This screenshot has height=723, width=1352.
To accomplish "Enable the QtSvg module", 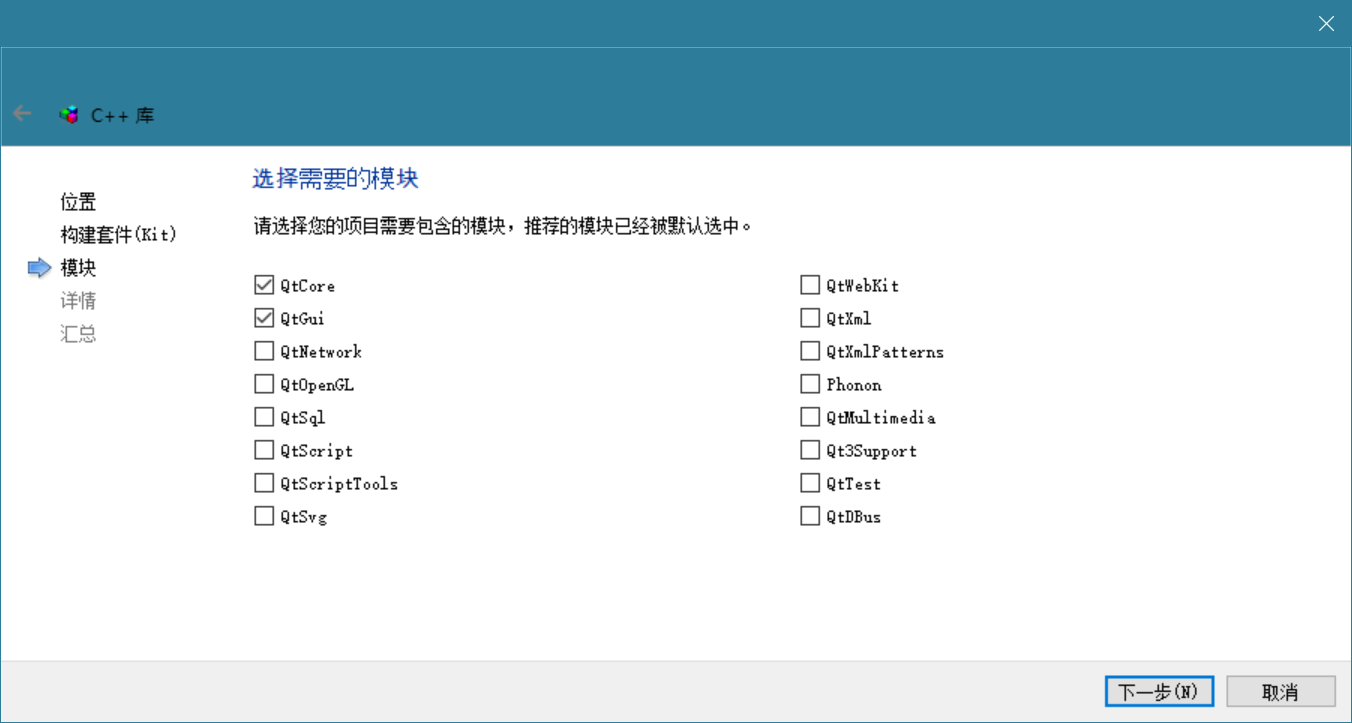I will [x=264, y=516].
